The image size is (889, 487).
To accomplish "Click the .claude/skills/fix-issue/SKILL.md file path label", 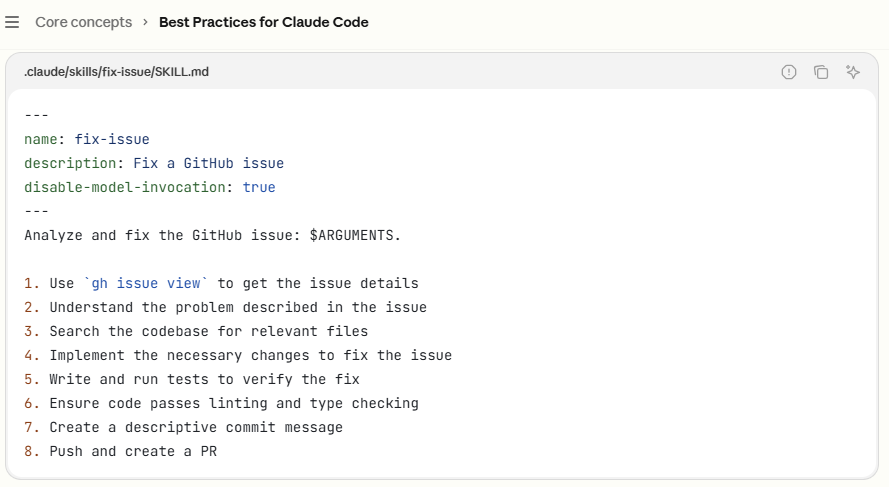I will [x=116, y=72].
